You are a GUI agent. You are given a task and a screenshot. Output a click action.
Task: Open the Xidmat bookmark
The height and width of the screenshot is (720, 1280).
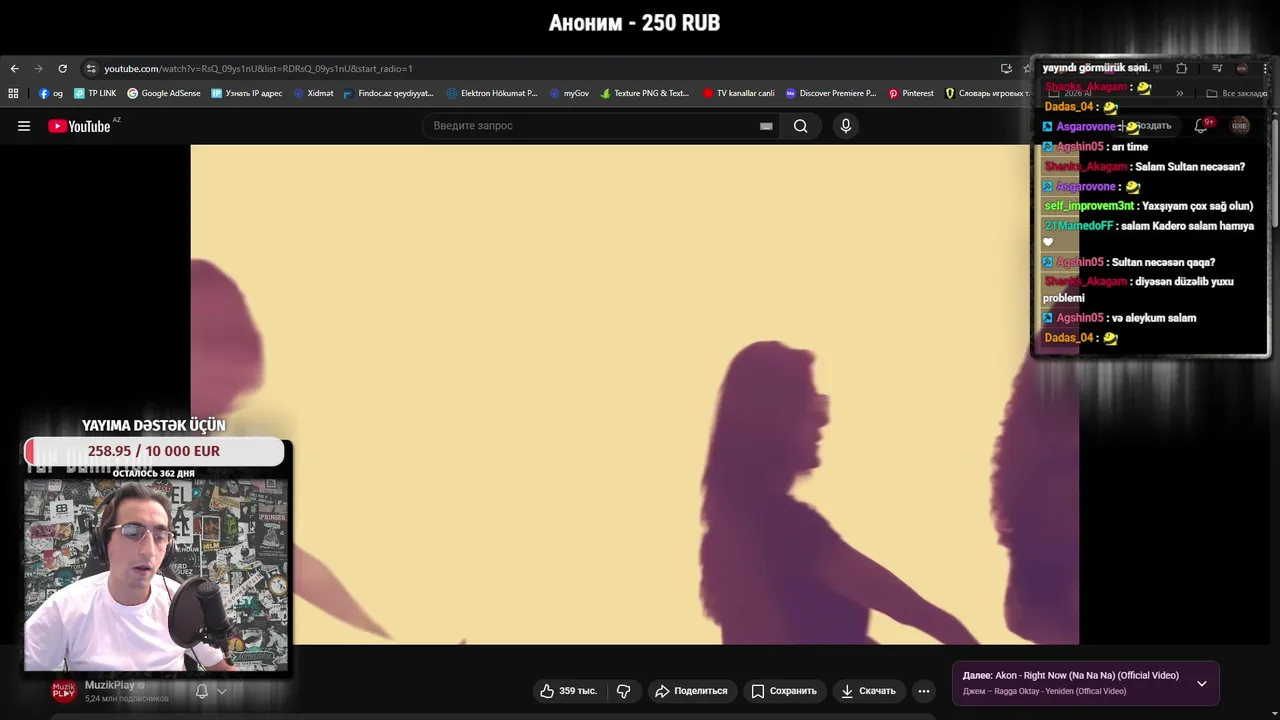click(x=313, y=93)
